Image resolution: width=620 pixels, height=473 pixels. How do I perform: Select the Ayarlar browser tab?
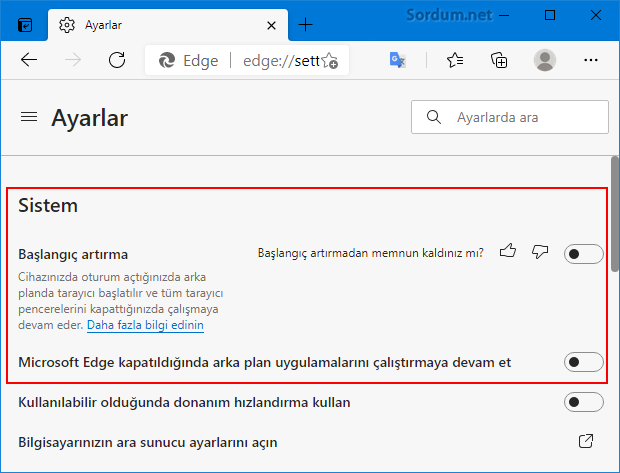168,25
